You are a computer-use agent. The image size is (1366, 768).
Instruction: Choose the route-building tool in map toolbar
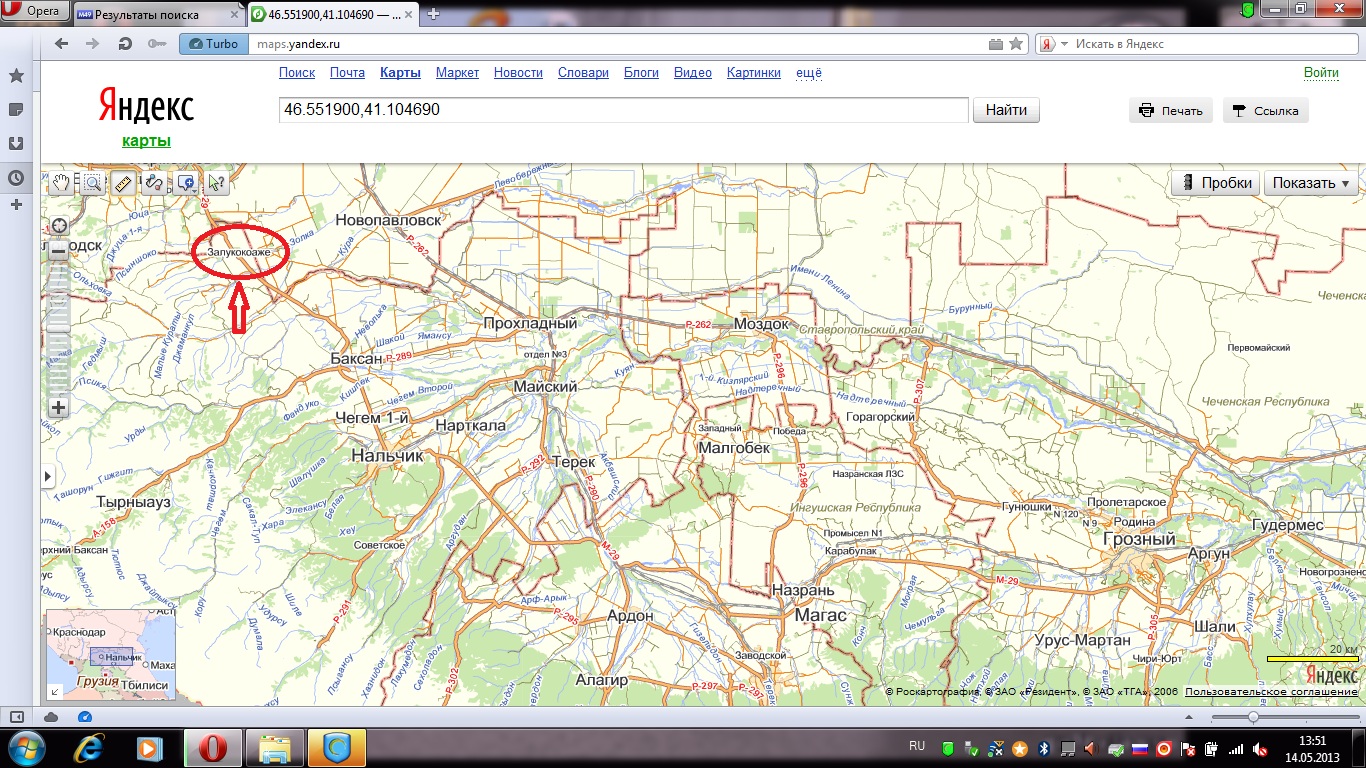pyautogui.click(x=154, y=182)
